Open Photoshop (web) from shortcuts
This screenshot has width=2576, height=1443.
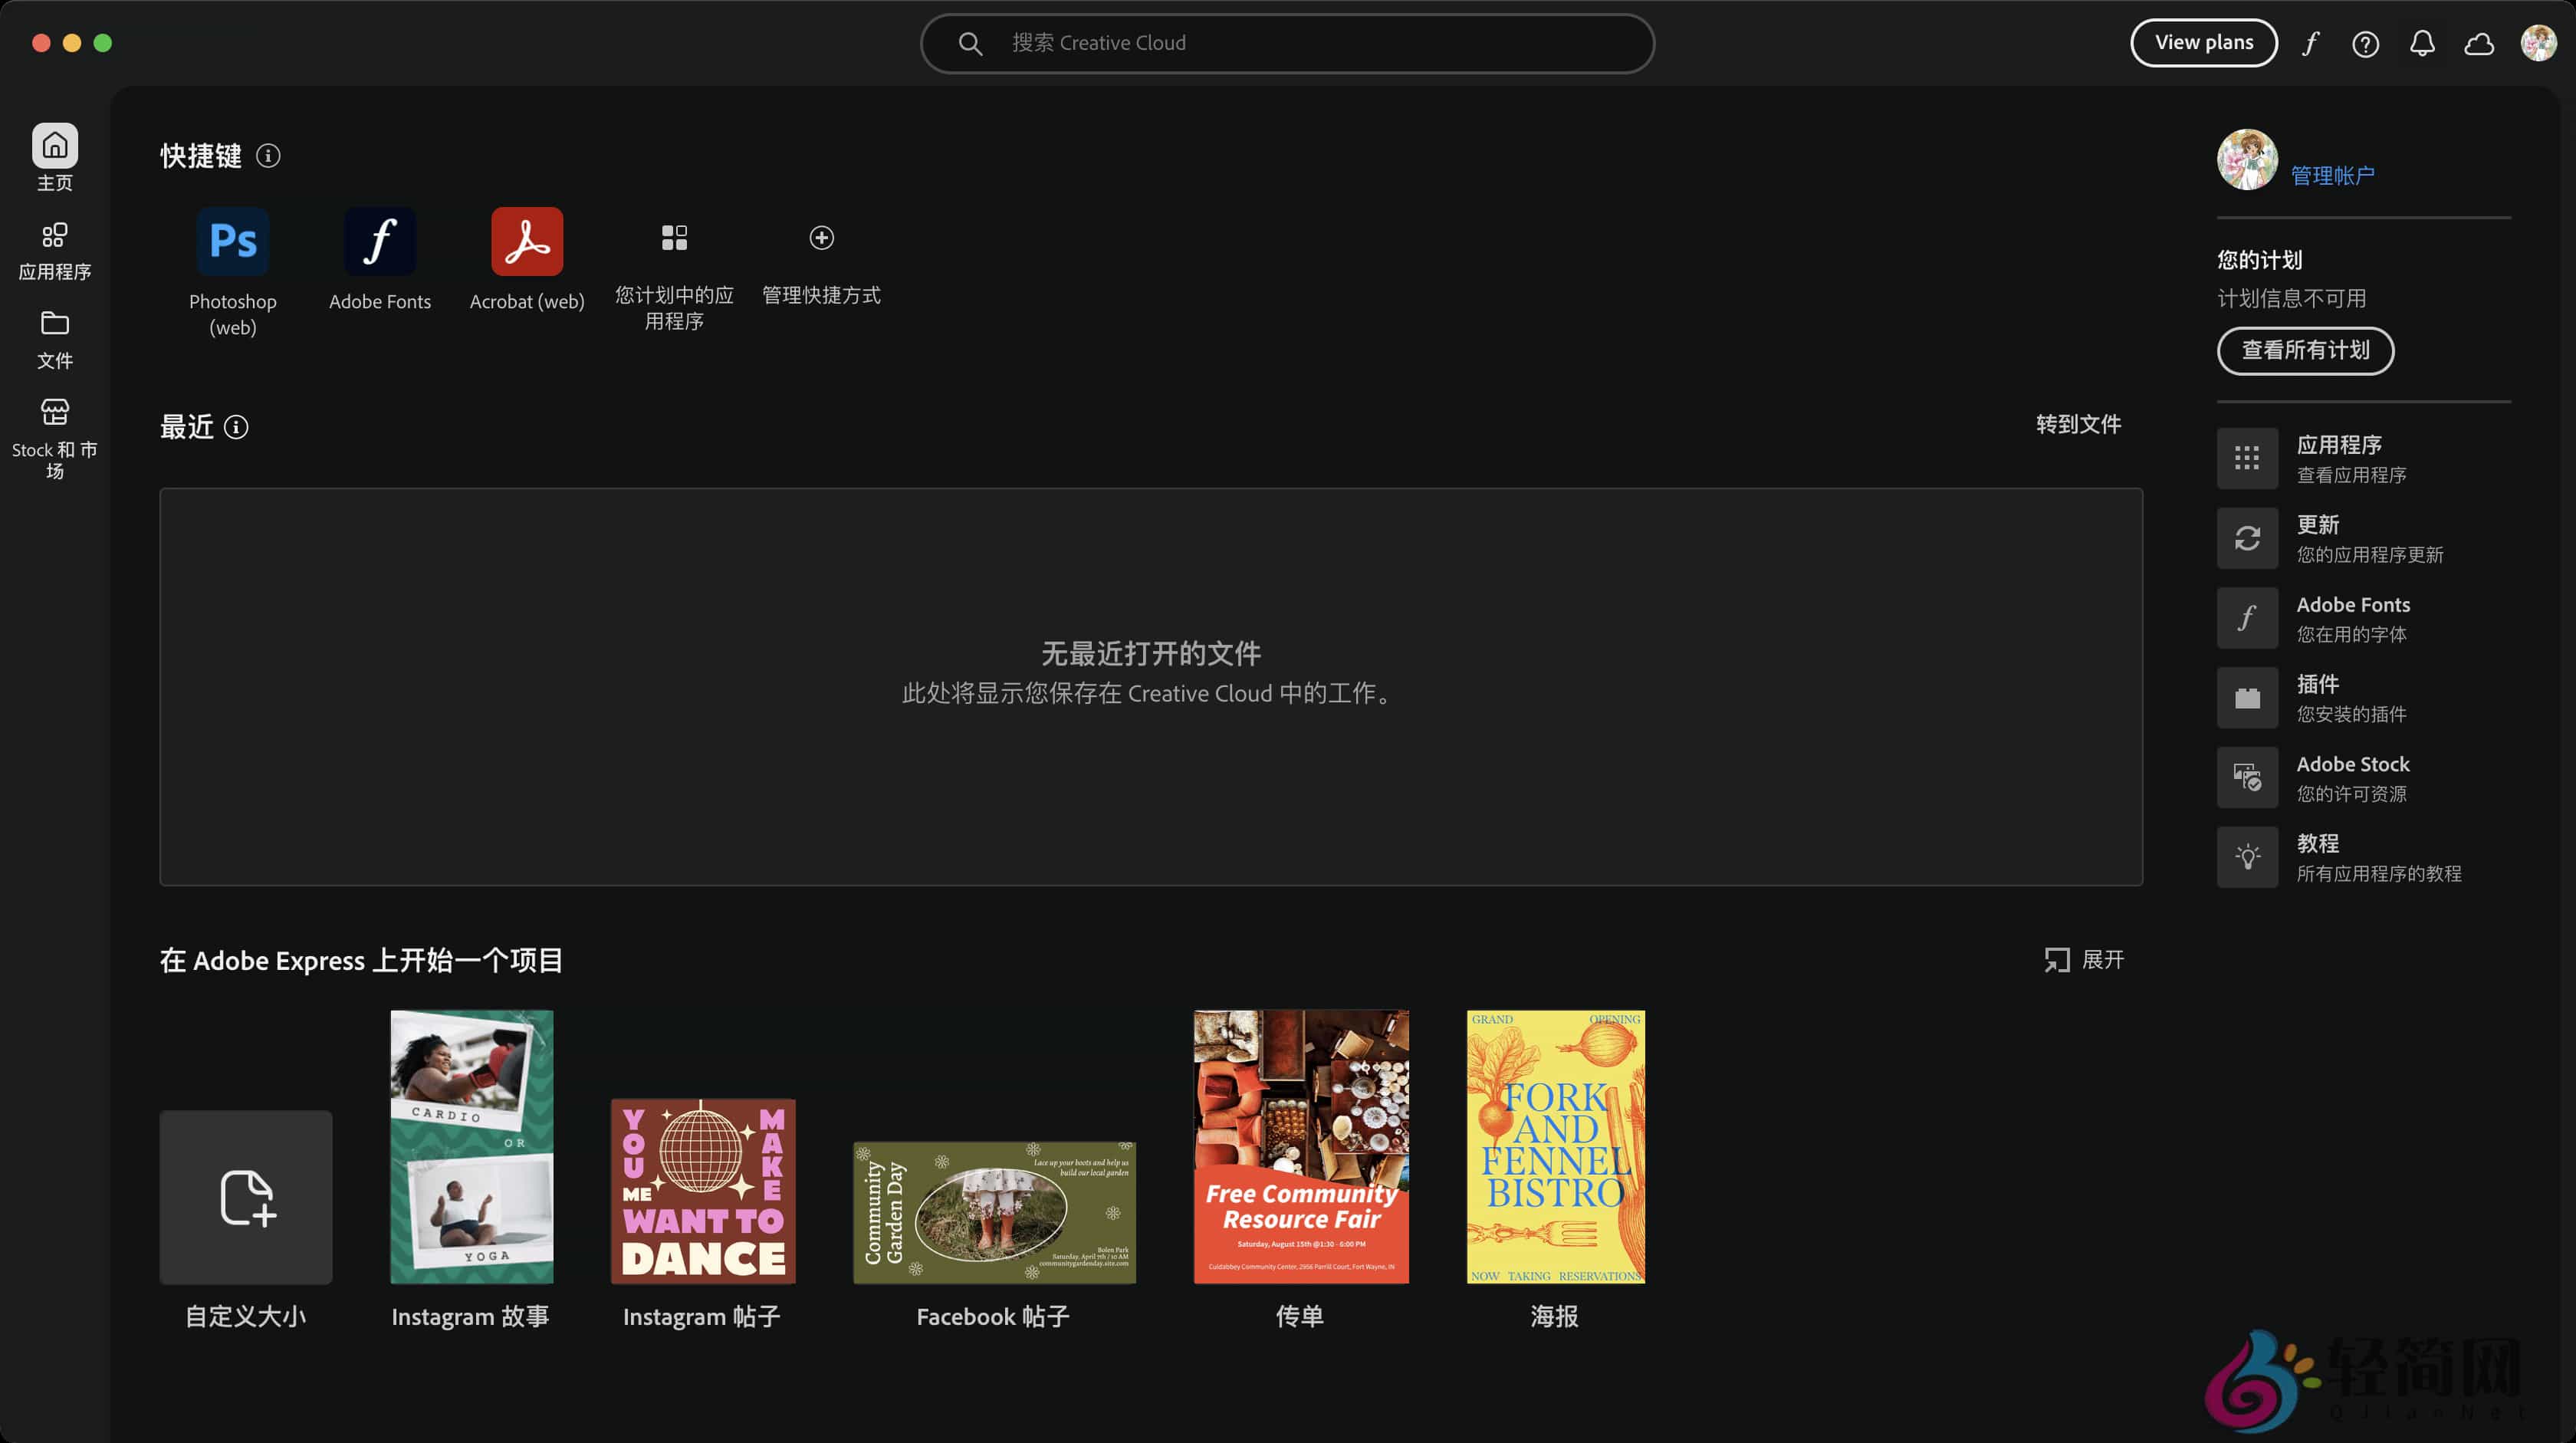pos(232,242)
